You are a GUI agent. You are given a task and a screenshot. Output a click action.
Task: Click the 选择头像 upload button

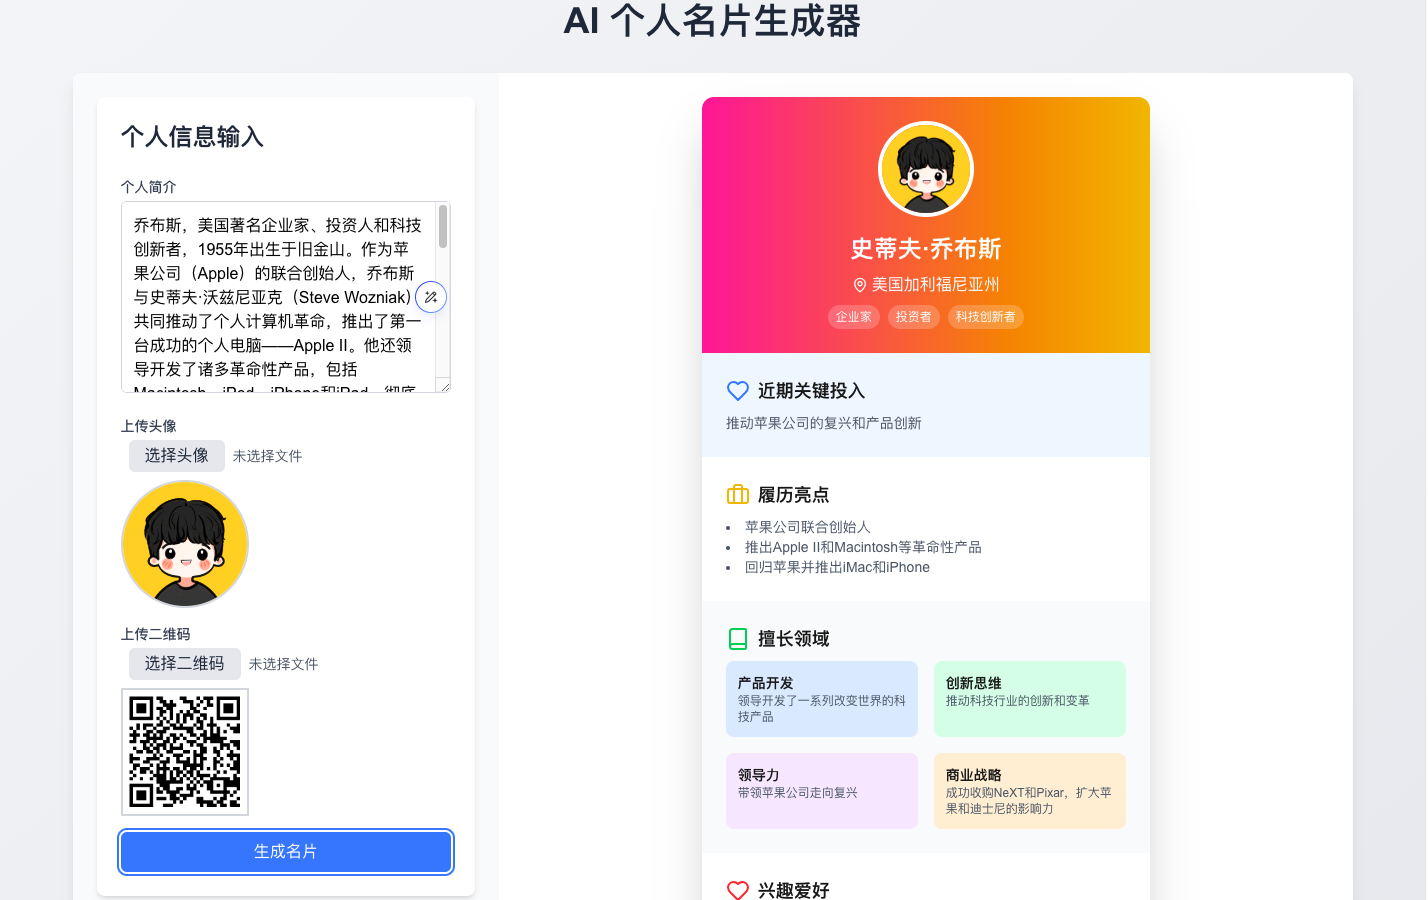[177, 456]
